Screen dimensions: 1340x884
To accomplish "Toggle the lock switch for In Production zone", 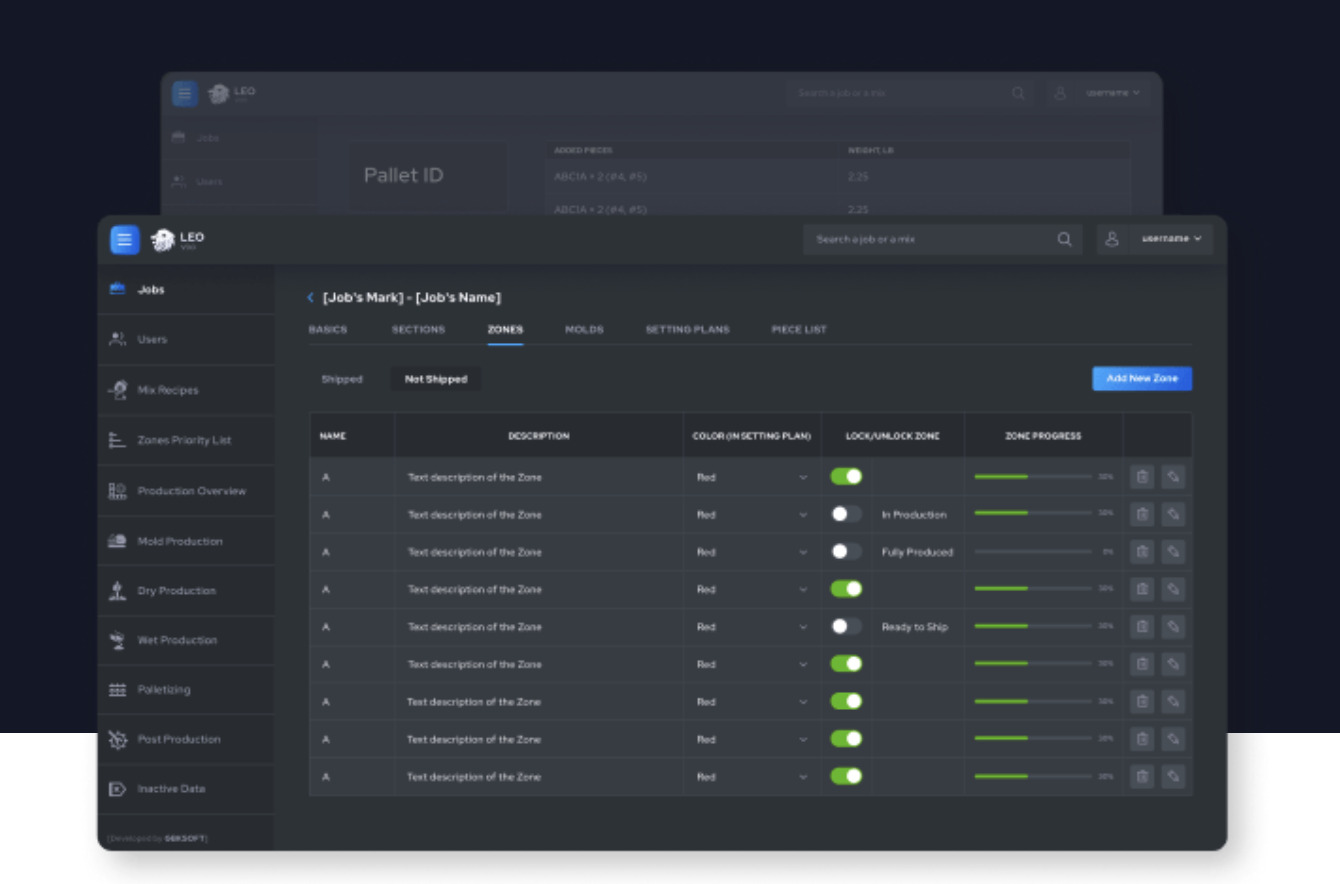I will click(x=846, y=514).
